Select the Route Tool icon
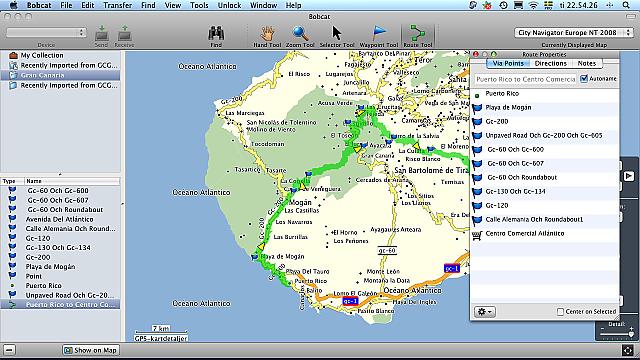The width and height of the screenshot is (640, 360). (418, 33)
